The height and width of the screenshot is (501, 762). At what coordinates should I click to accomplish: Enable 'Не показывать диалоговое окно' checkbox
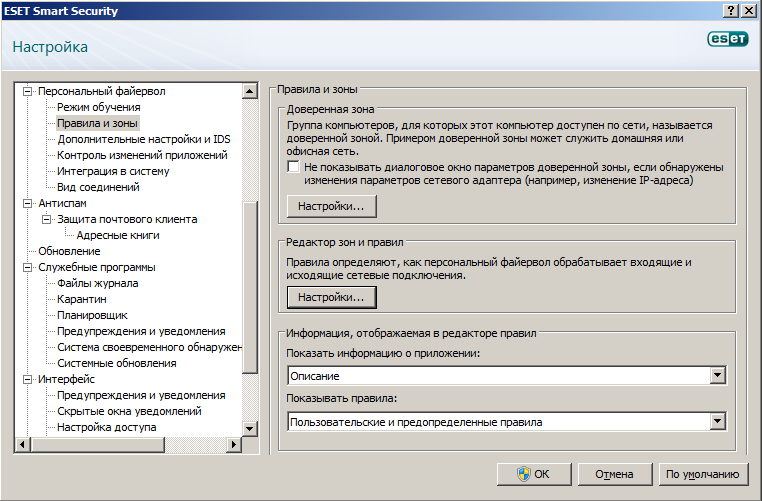tap(294, 167)
